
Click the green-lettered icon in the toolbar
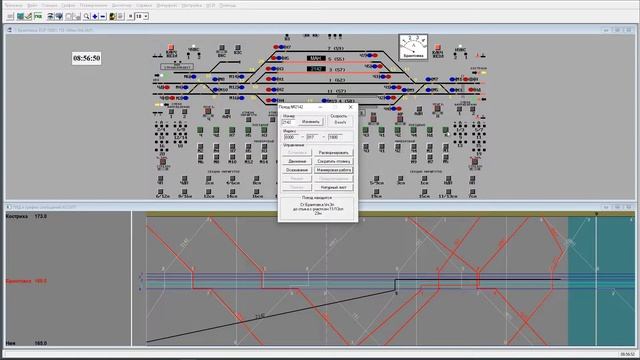click(x=38, y=16)
